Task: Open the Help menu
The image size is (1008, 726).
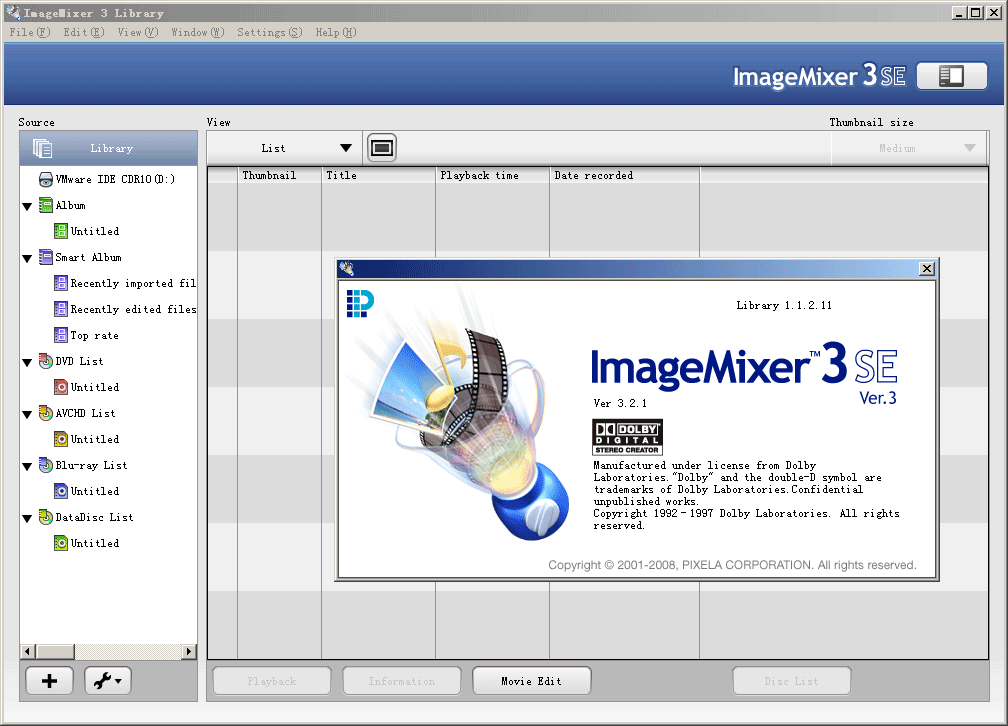Action: click(x=336, y=32)
